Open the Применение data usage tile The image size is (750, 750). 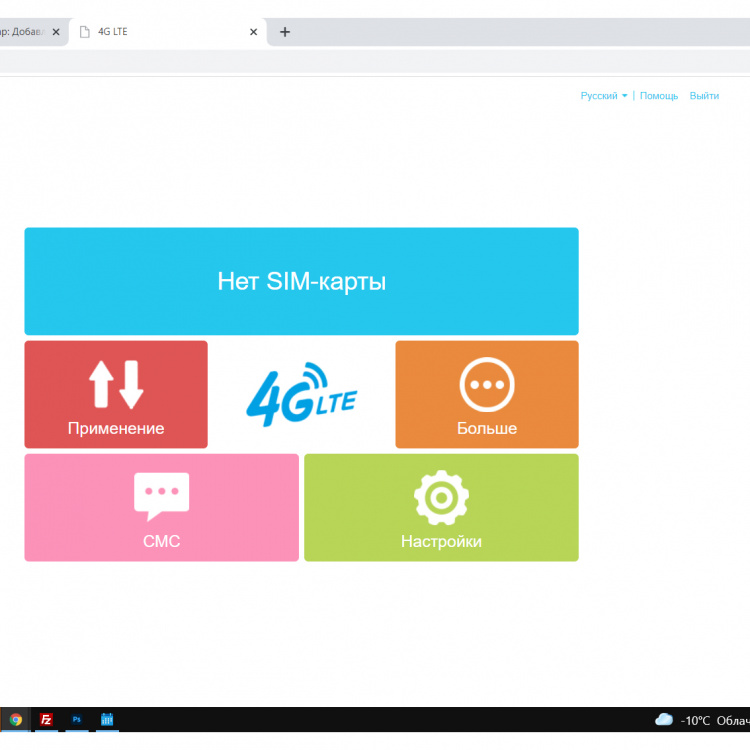pos(116,394)
